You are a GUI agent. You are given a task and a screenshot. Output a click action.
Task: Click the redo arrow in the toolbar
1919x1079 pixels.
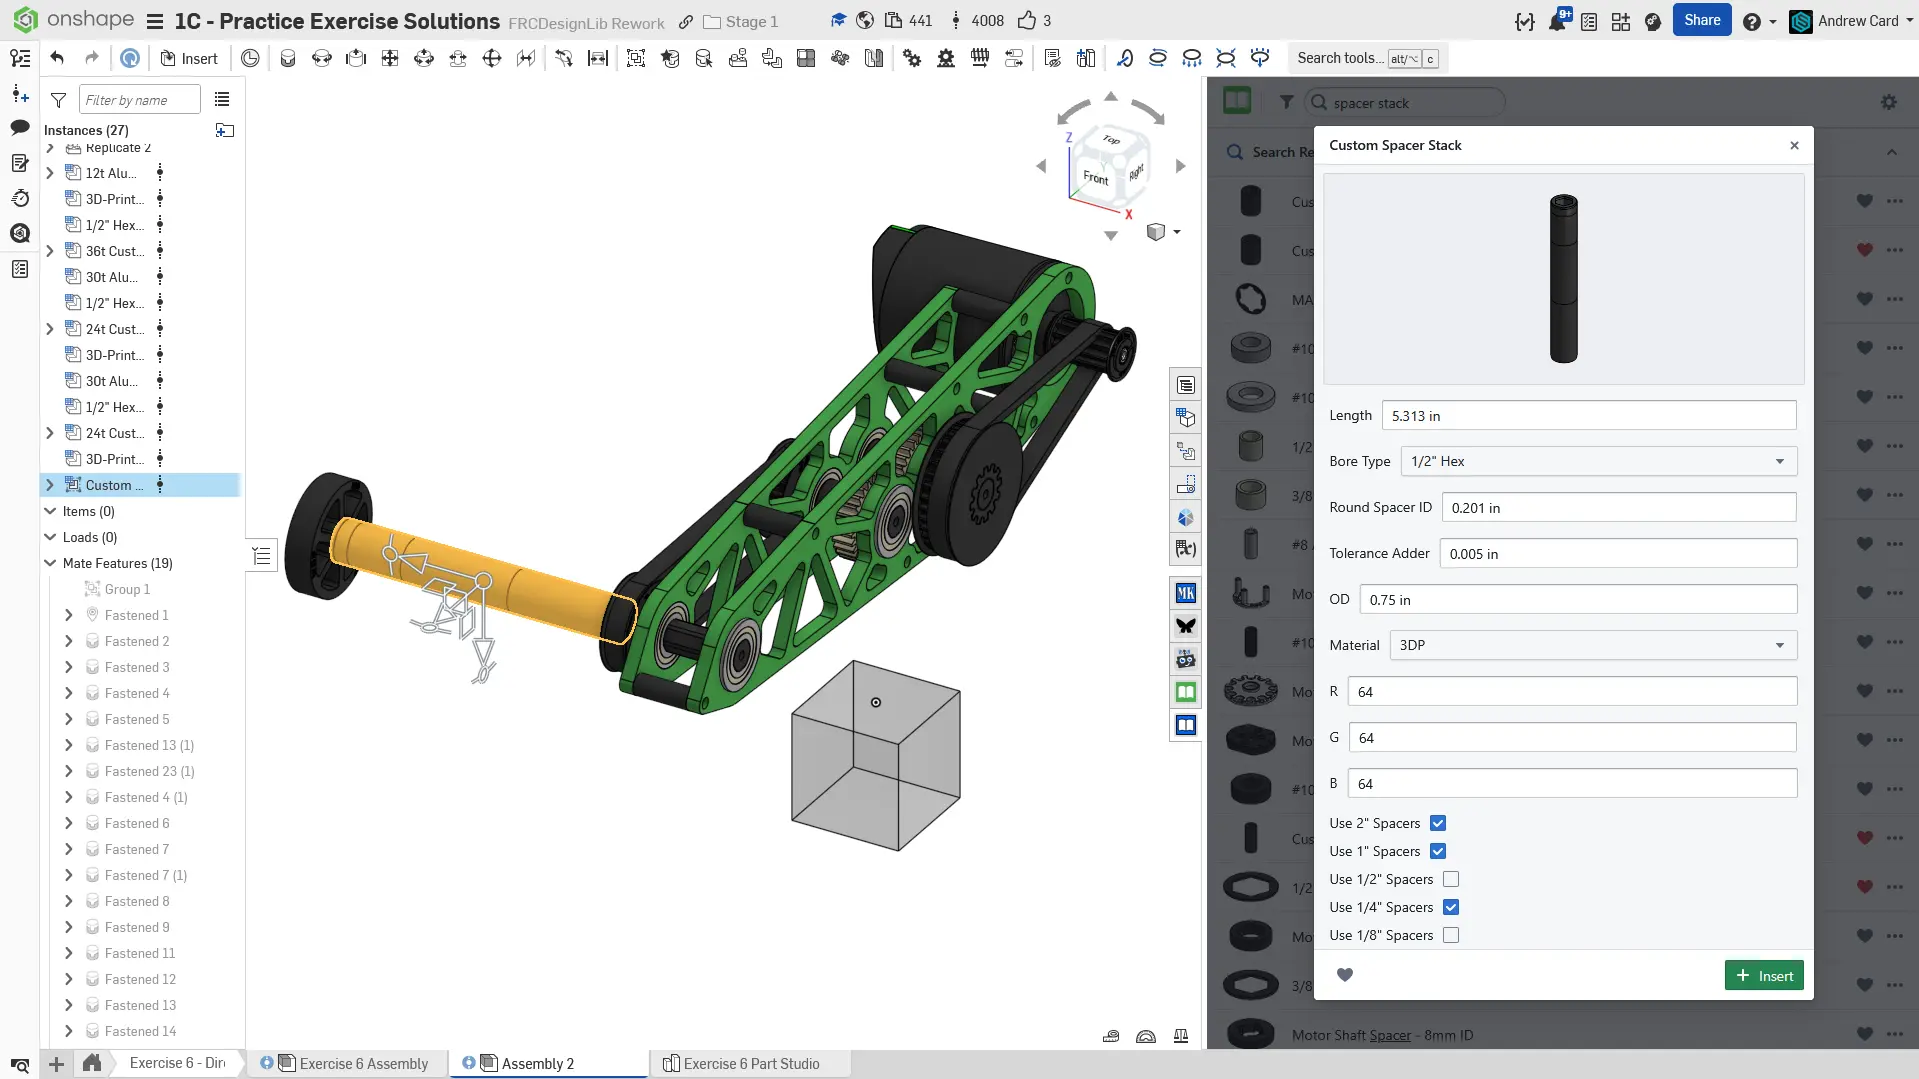click(x=92, y=58)
